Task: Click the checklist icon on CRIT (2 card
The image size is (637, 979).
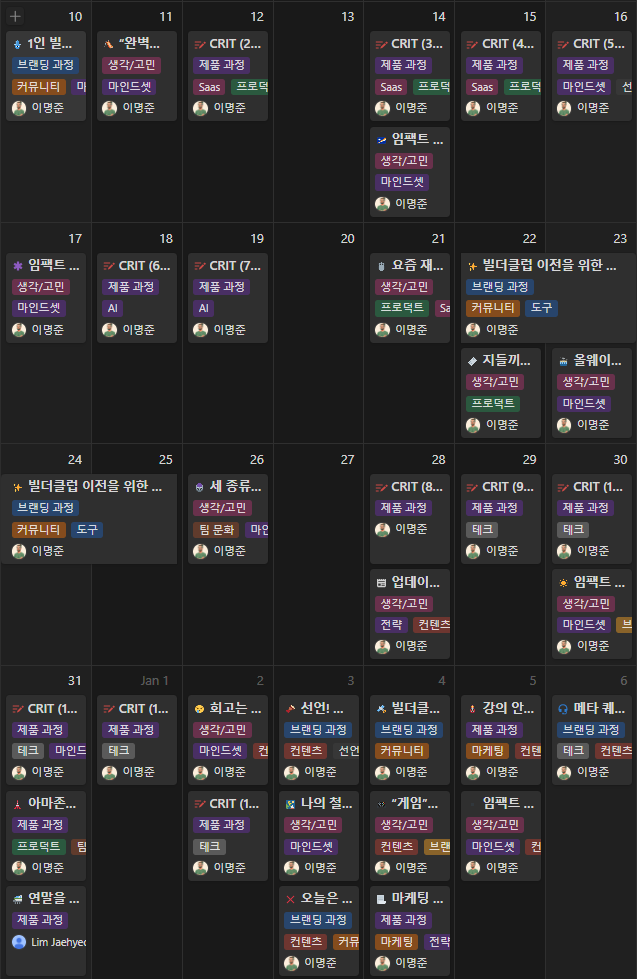Action: pyautogui.click(x=200, y=44)
